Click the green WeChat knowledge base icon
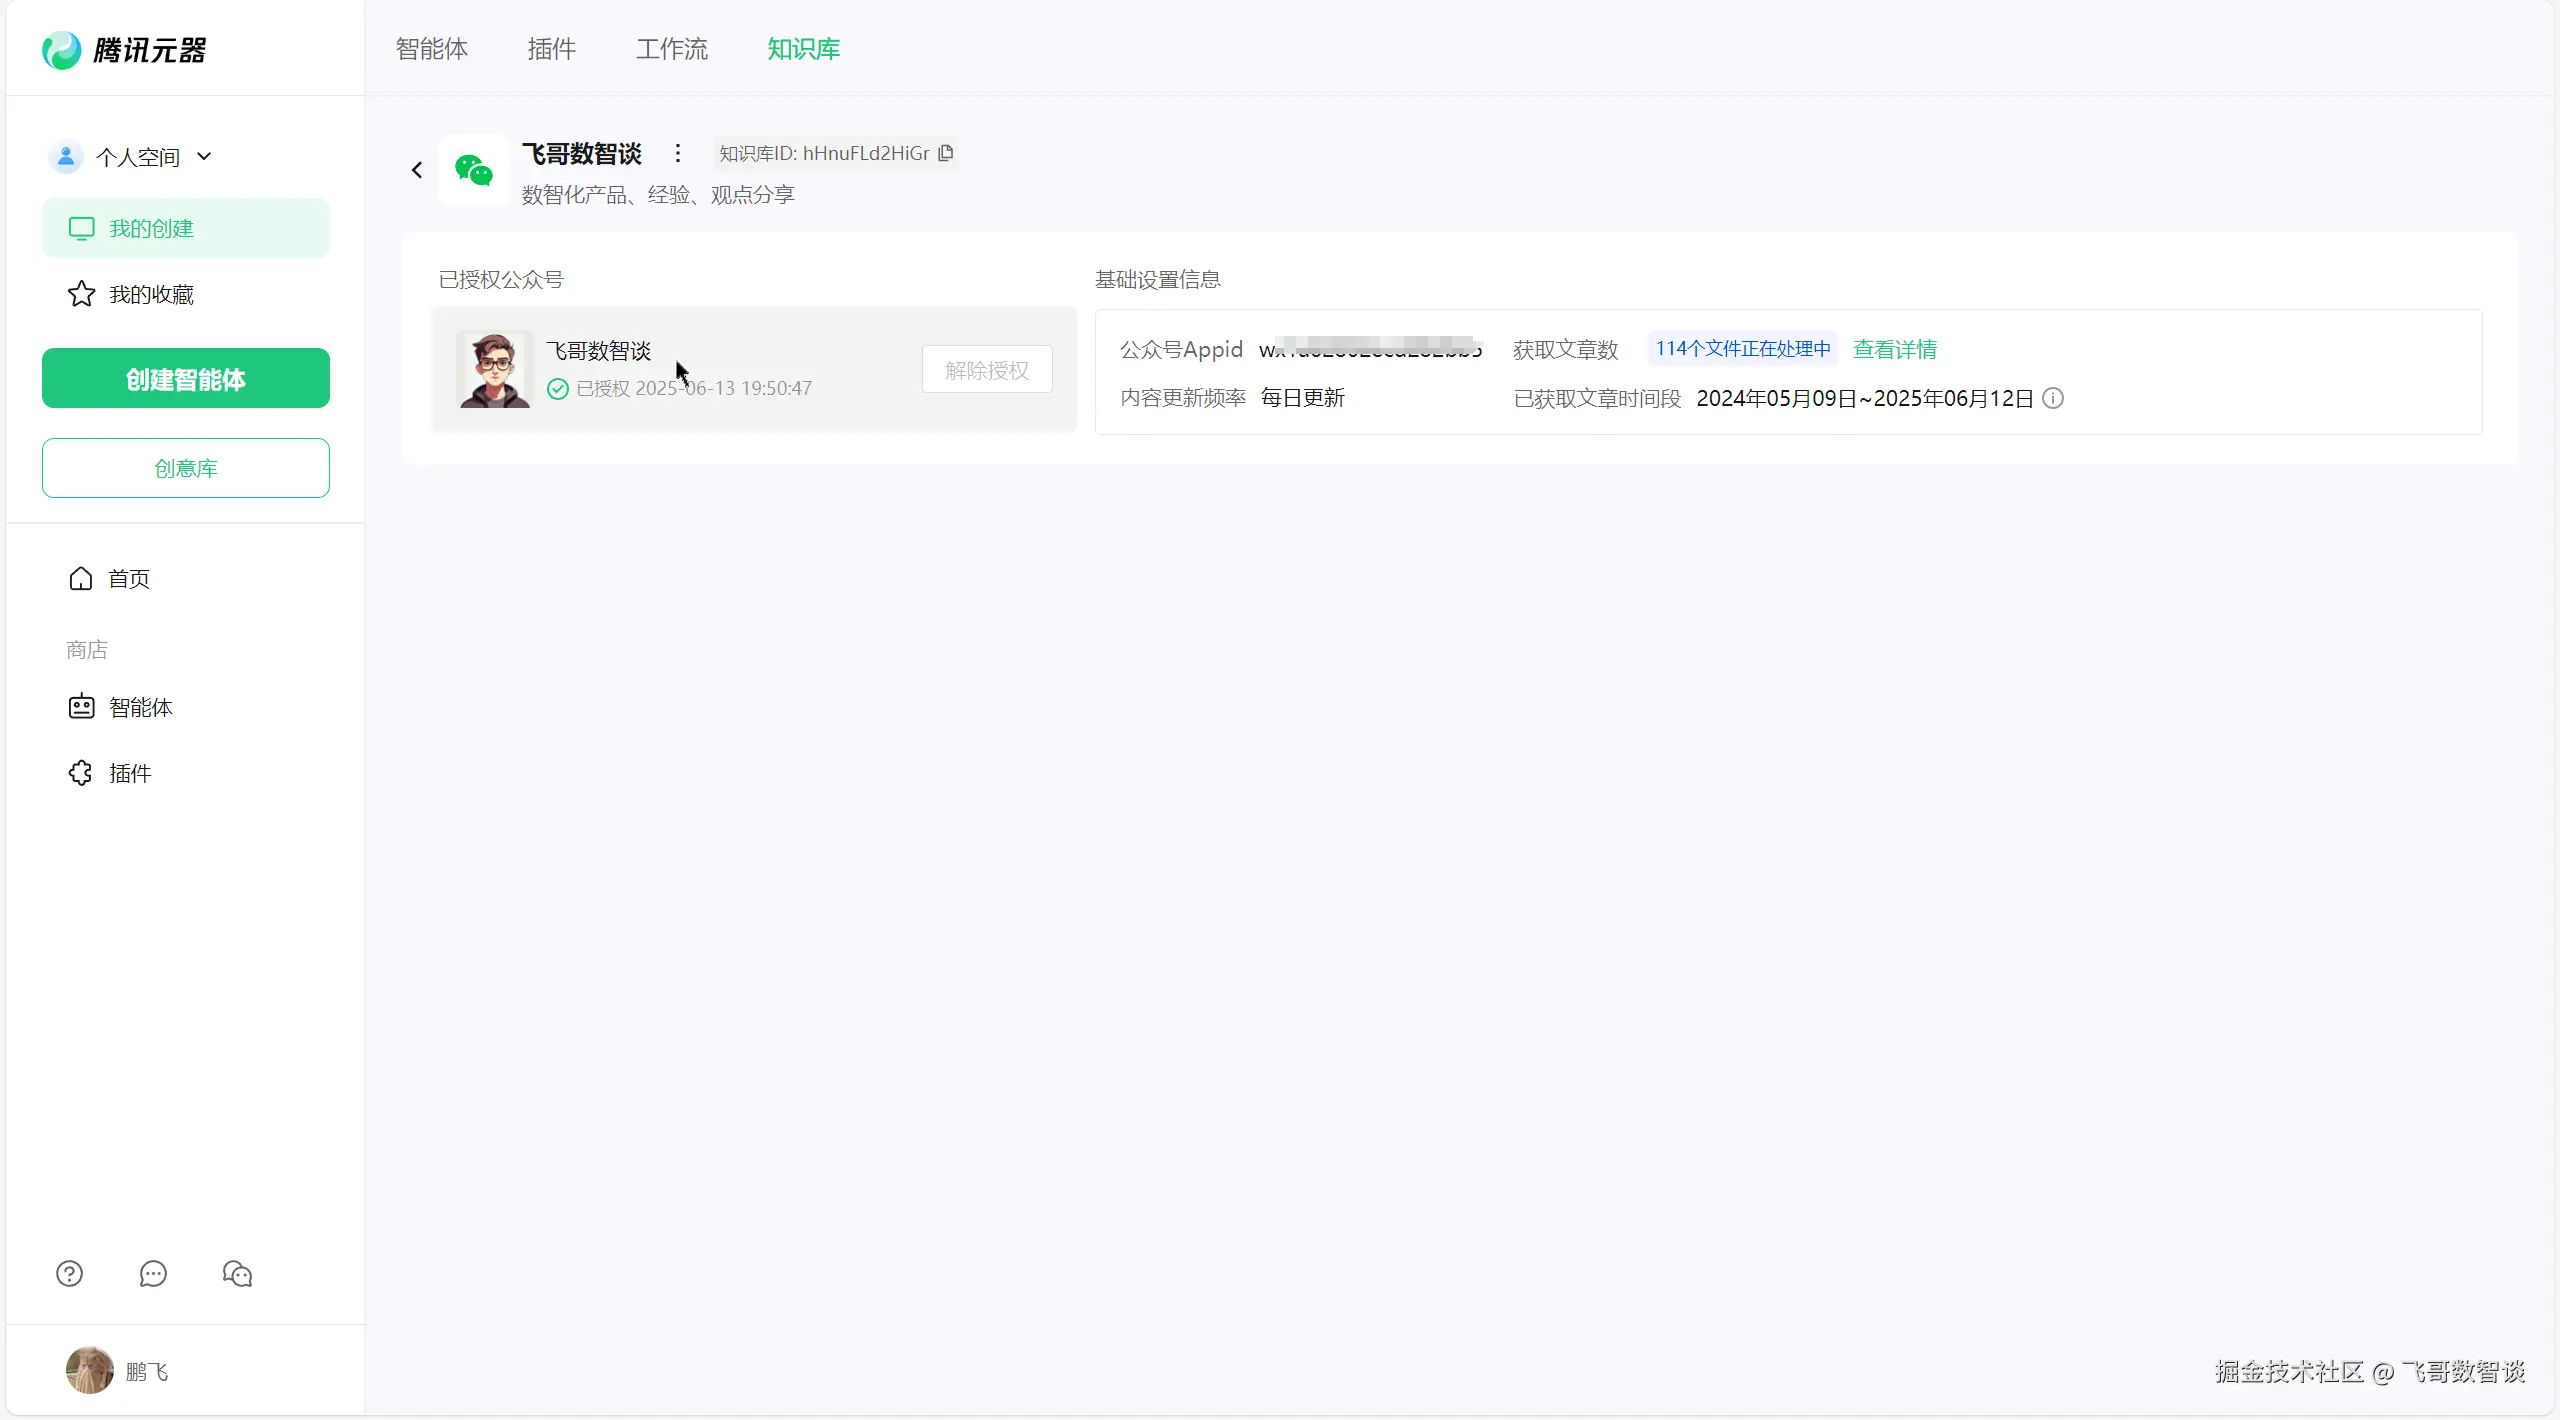This screenshot has width=2560, height=1420. pyautogui.click(x=473, y=170)
